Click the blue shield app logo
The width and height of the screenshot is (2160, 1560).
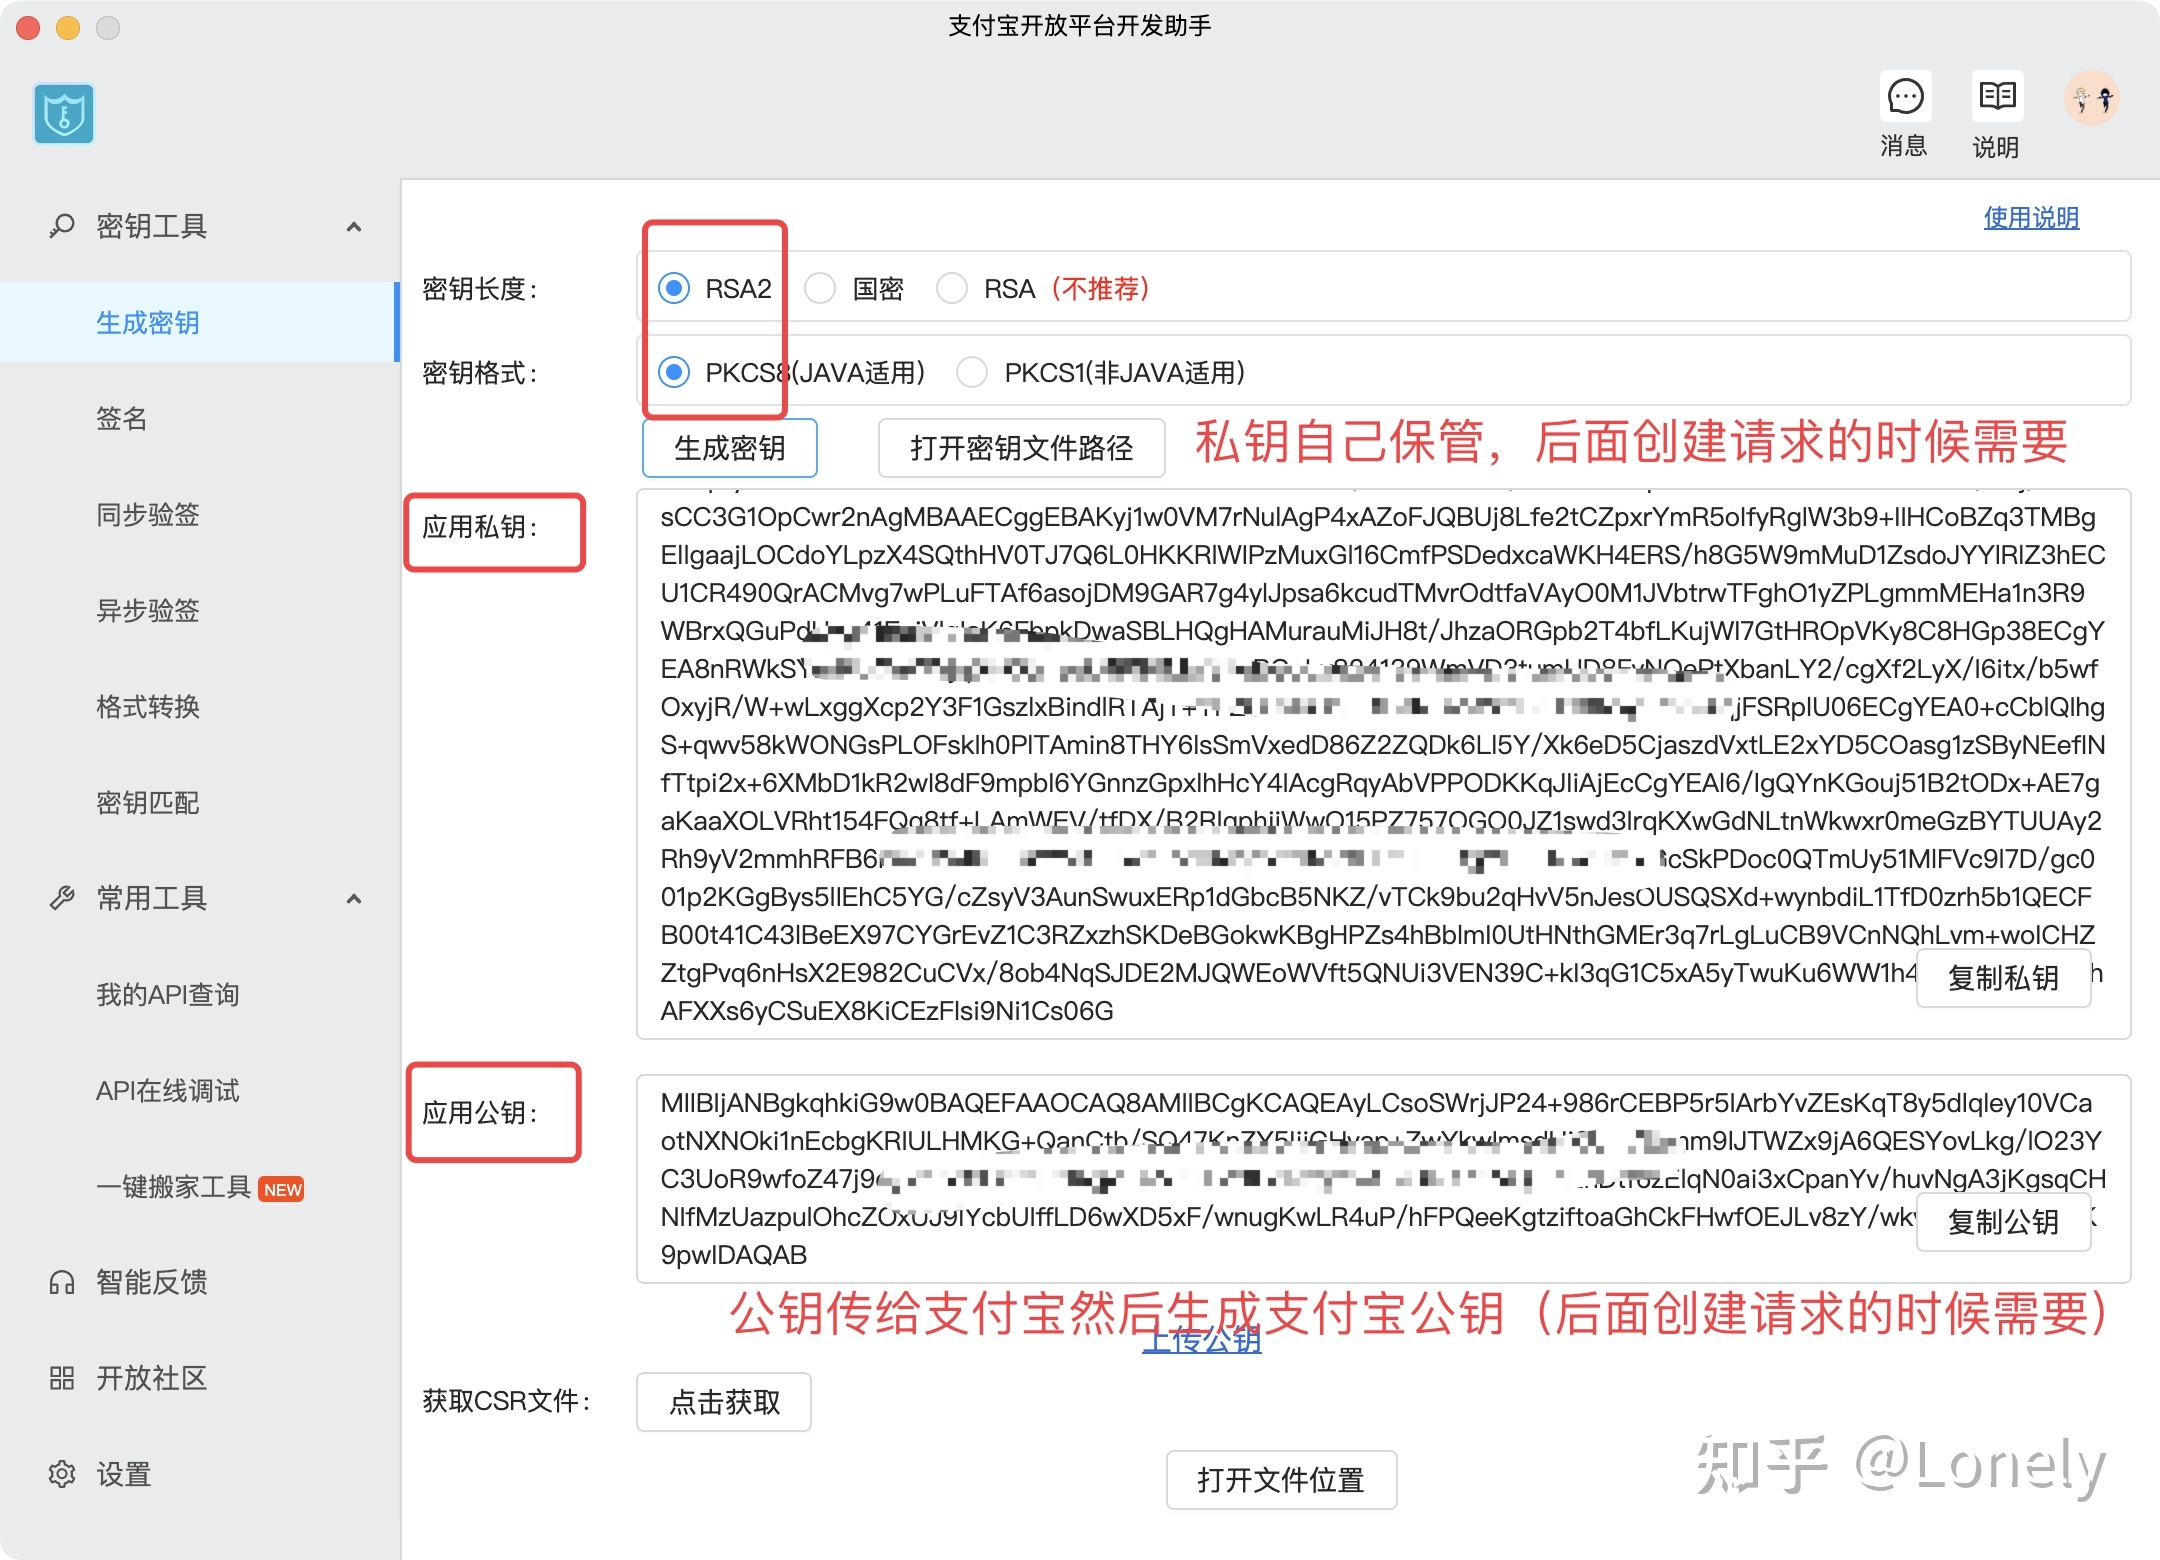64,114
